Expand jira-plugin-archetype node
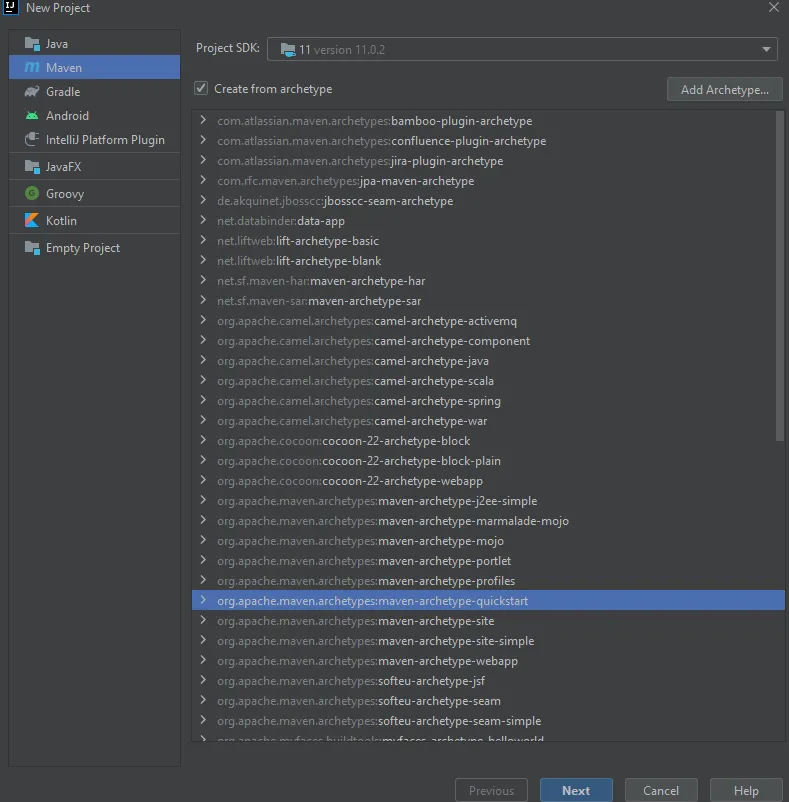This screenshot has height=802, width=789. [x=203, y=160]
